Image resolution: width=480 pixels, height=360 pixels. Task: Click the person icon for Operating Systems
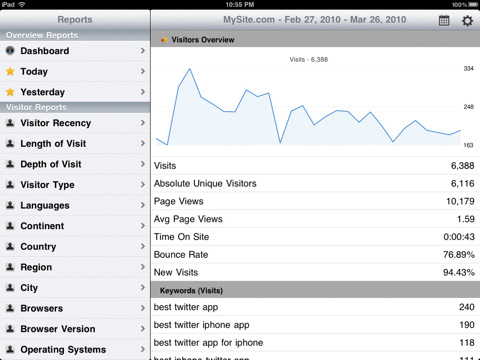pyautogui.click(x=10, y=349)
